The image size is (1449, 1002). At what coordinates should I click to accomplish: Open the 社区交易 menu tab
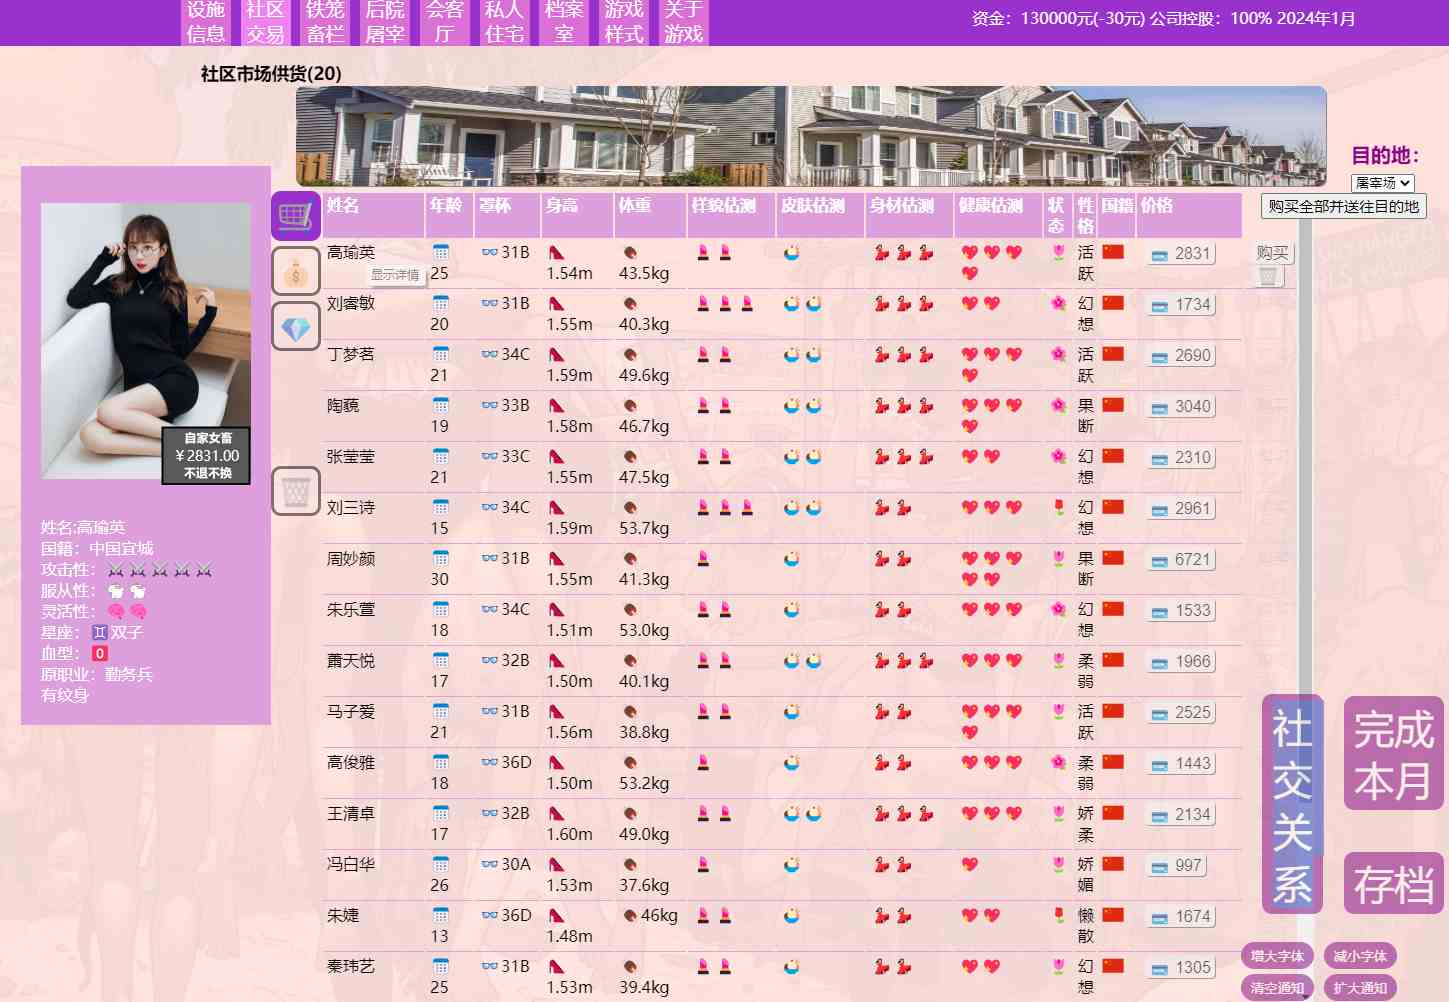coord(265,22)
